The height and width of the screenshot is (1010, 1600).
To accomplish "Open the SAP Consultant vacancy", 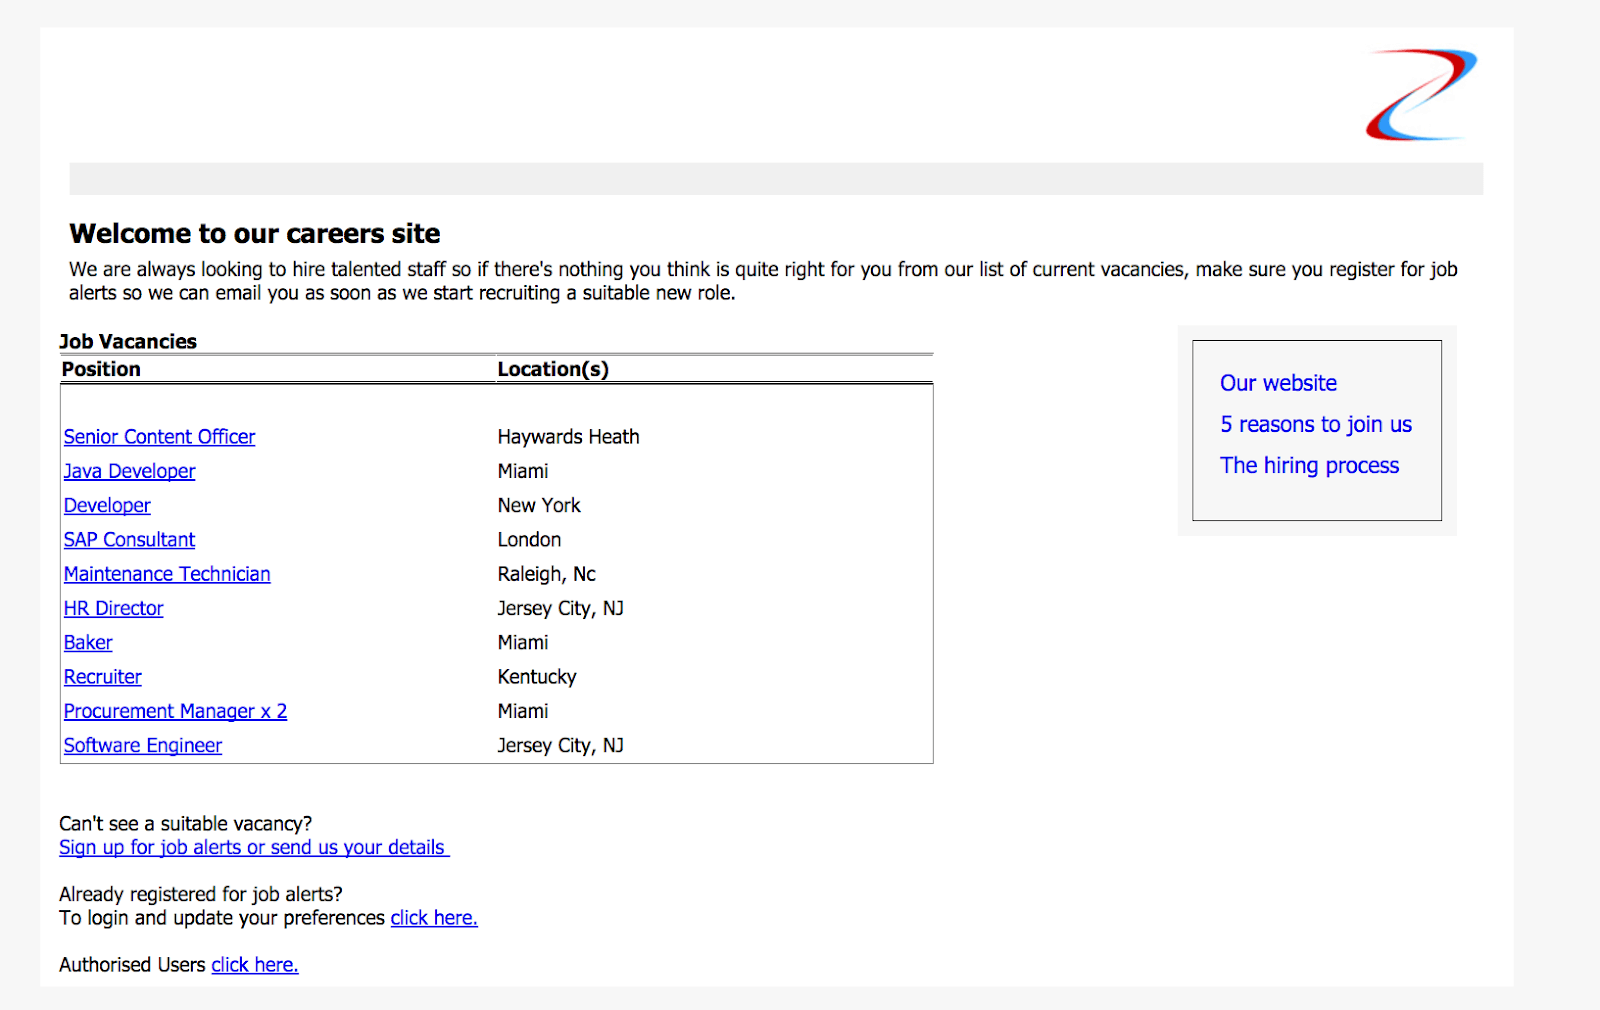I will [129, 540].
